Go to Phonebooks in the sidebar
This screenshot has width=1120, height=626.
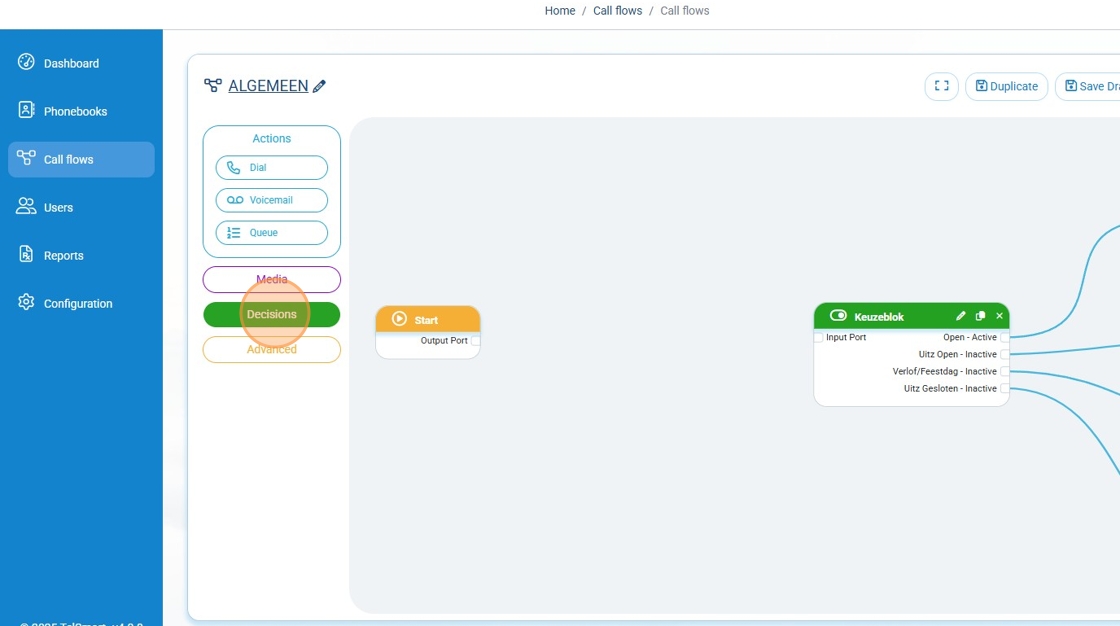click(x=75, y=111)
